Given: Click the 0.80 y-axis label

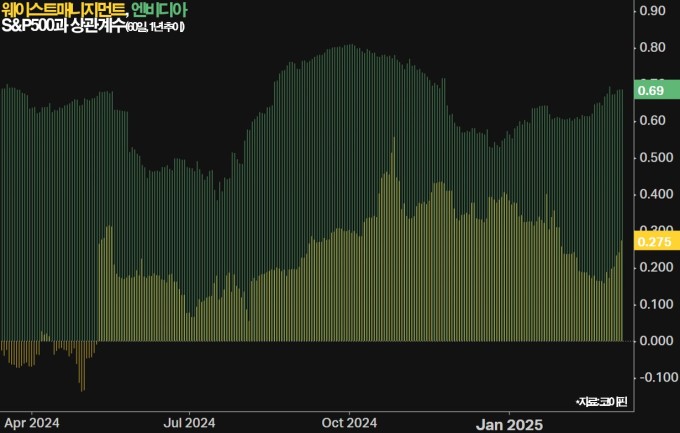Looking at the screenshot, I should point(652,48).
